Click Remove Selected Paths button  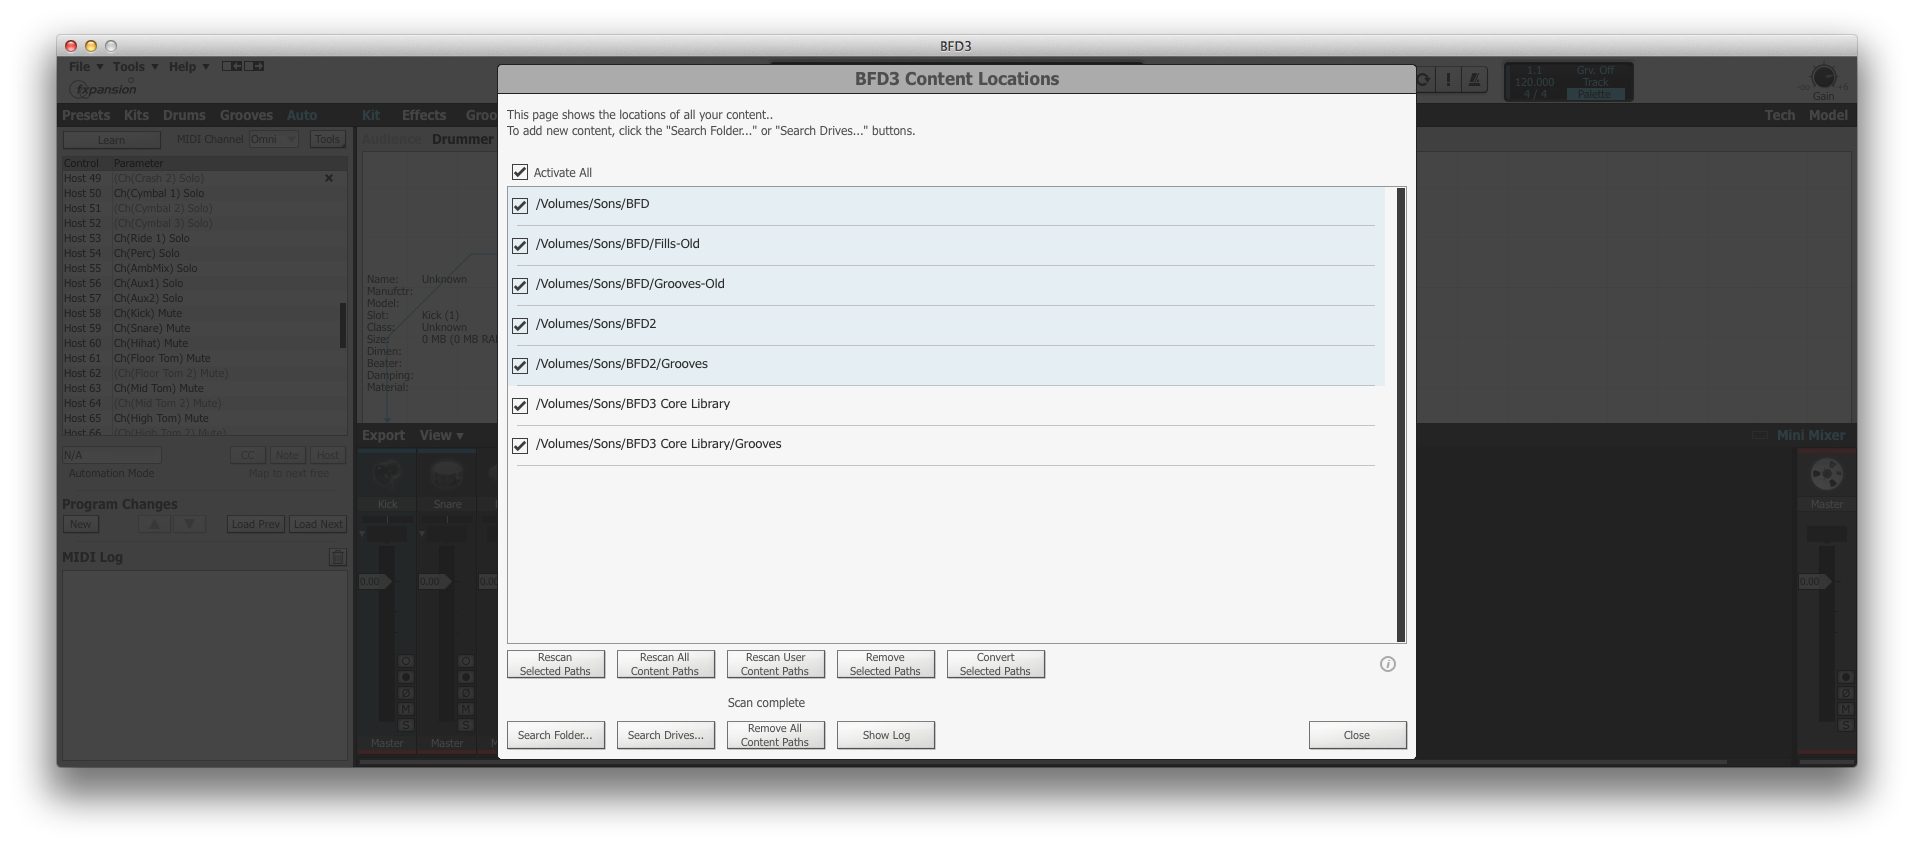tap(885, 664)
